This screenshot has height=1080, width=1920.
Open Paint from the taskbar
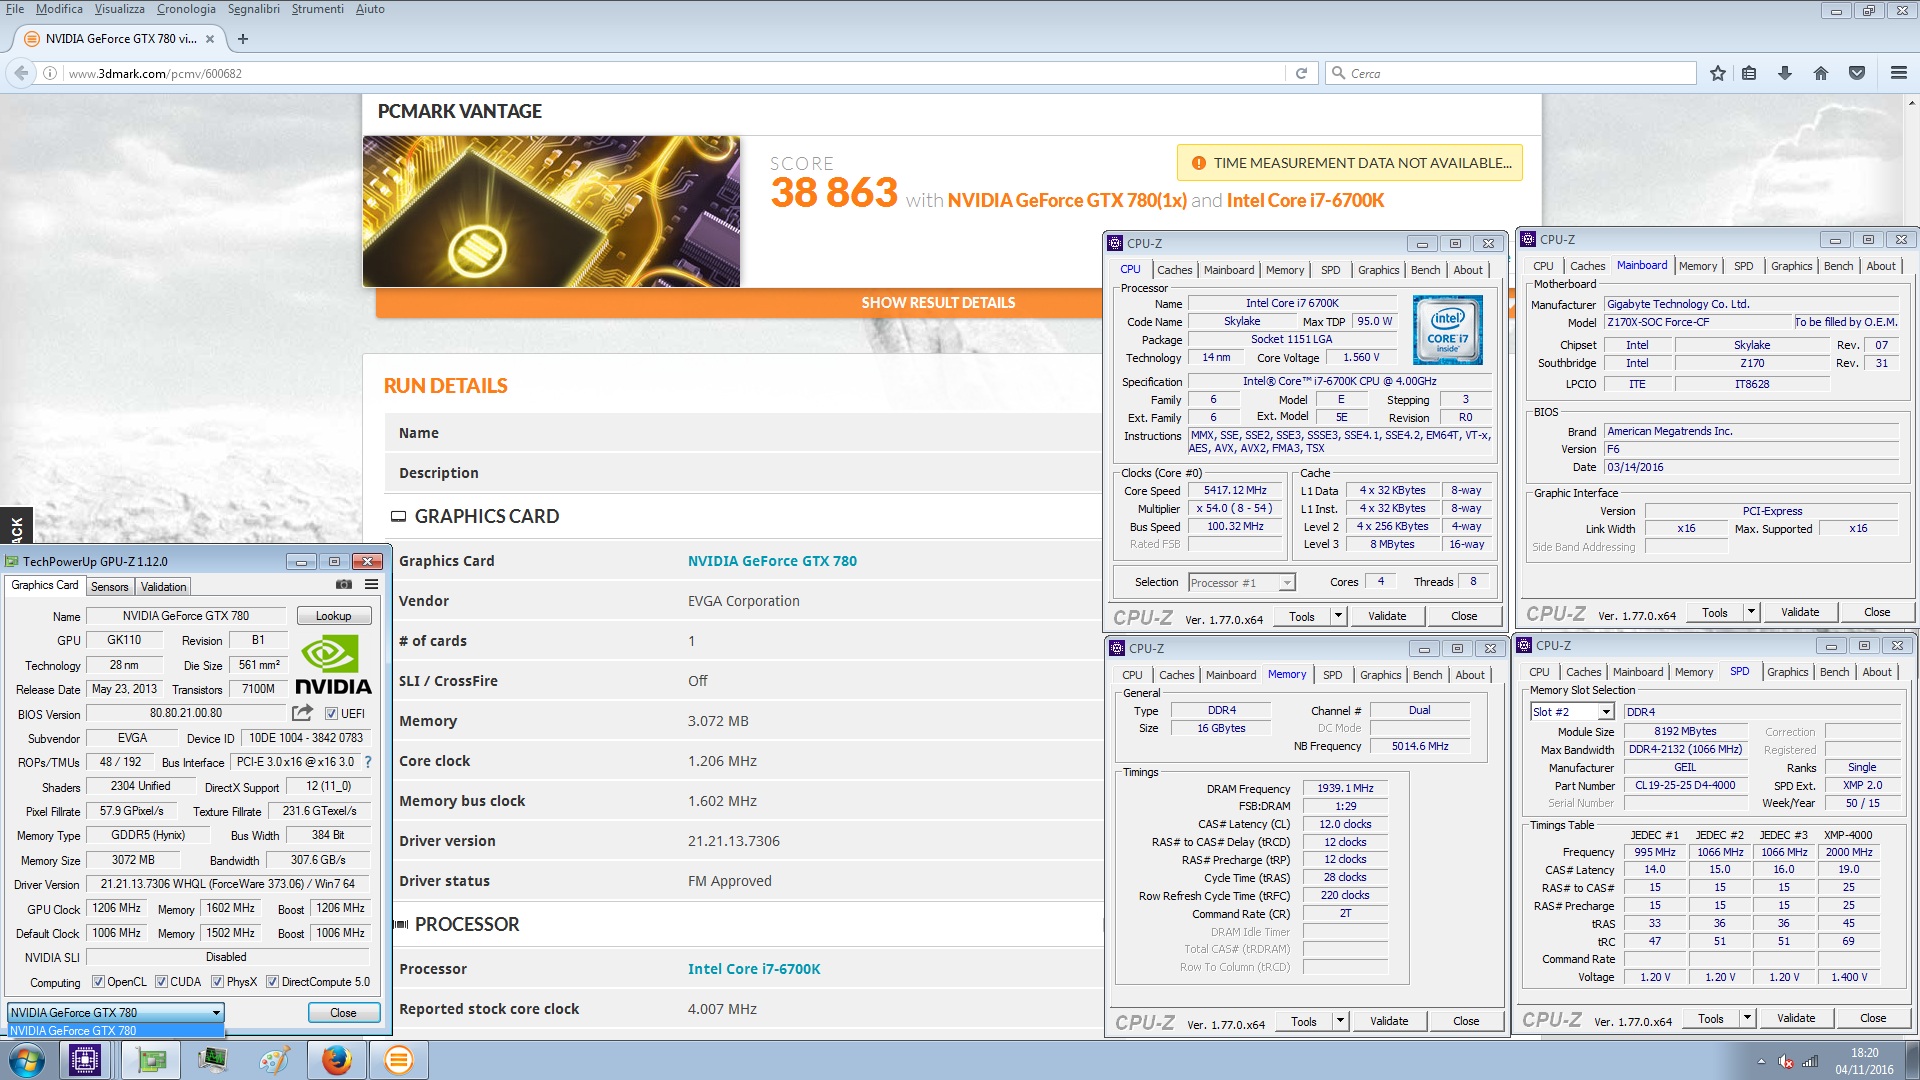point(274,1060)
